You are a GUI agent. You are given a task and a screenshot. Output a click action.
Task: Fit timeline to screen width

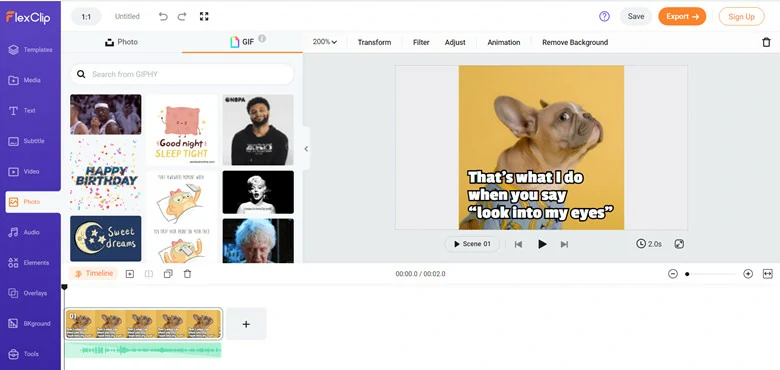[768, 274]
